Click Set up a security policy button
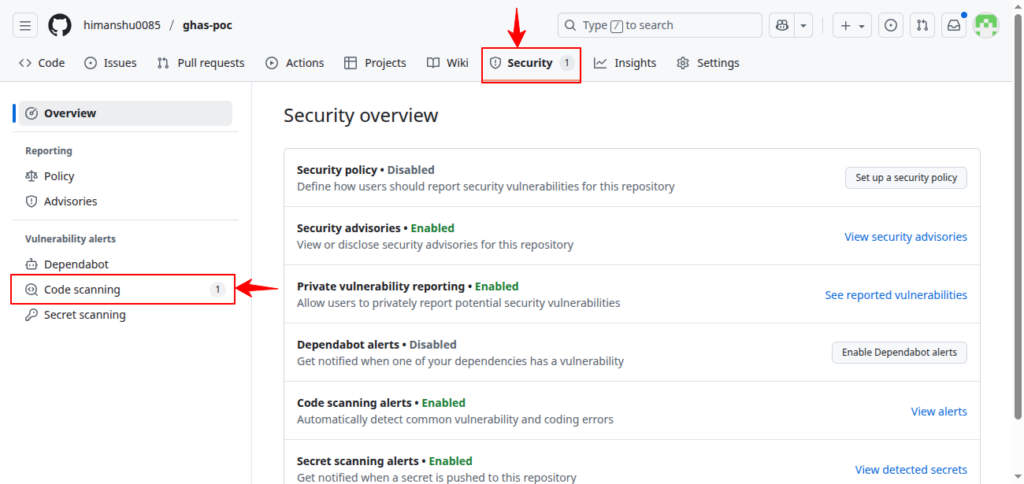This screenshot has width=1024, height=484. (x=906, y=178)
